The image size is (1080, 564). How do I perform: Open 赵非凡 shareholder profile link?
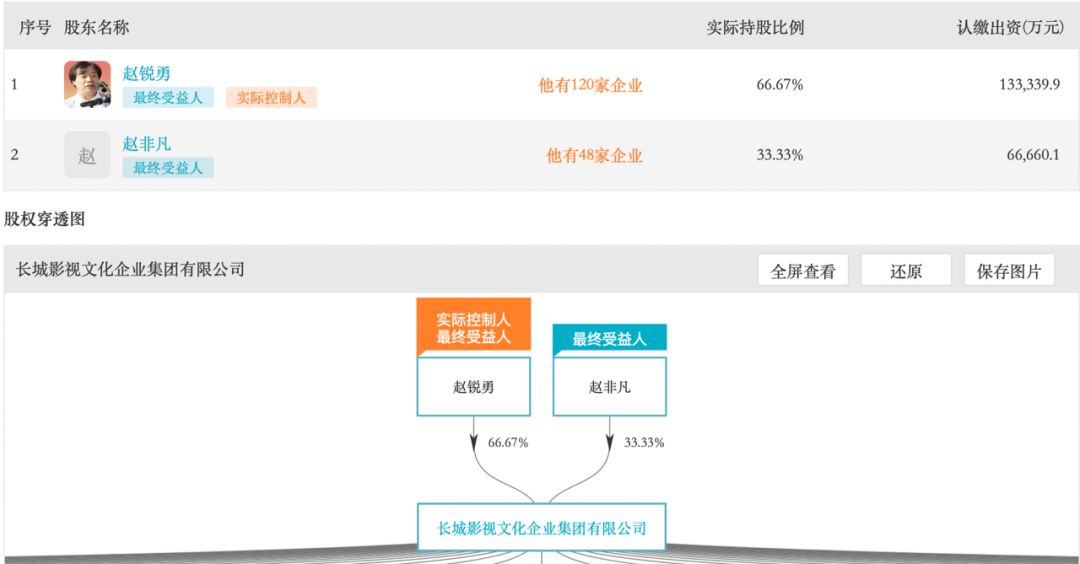pyautogui.click(x=146, y=144)
